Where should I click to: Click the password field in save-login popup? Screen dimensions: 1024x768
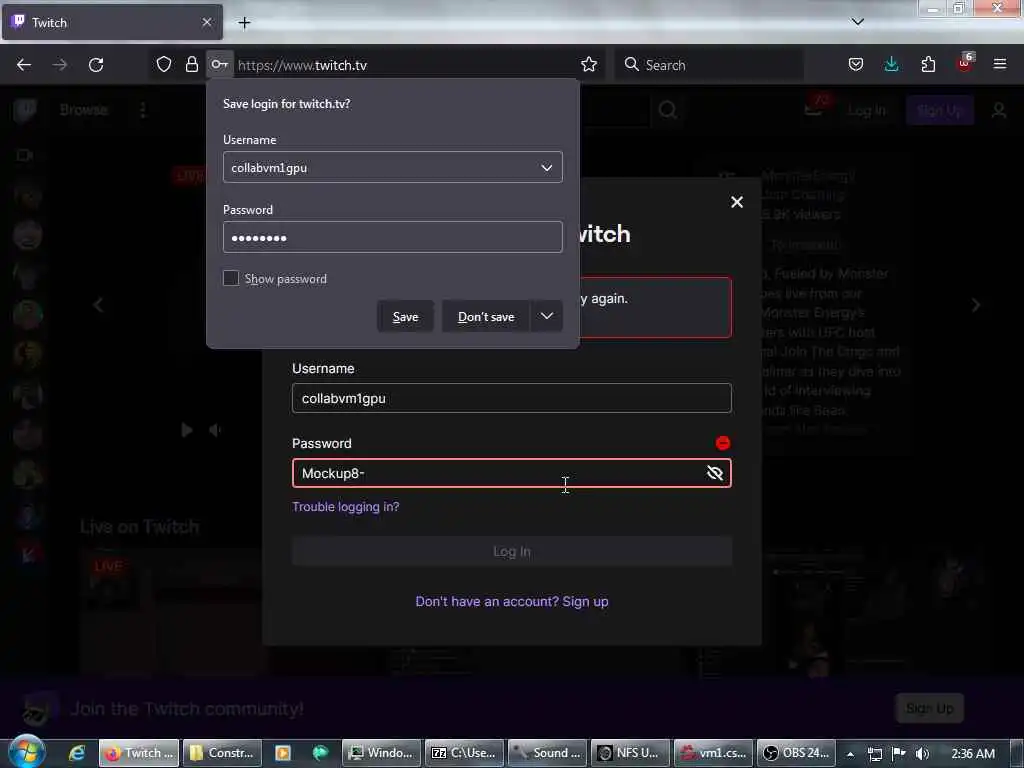tap(392, 237)
